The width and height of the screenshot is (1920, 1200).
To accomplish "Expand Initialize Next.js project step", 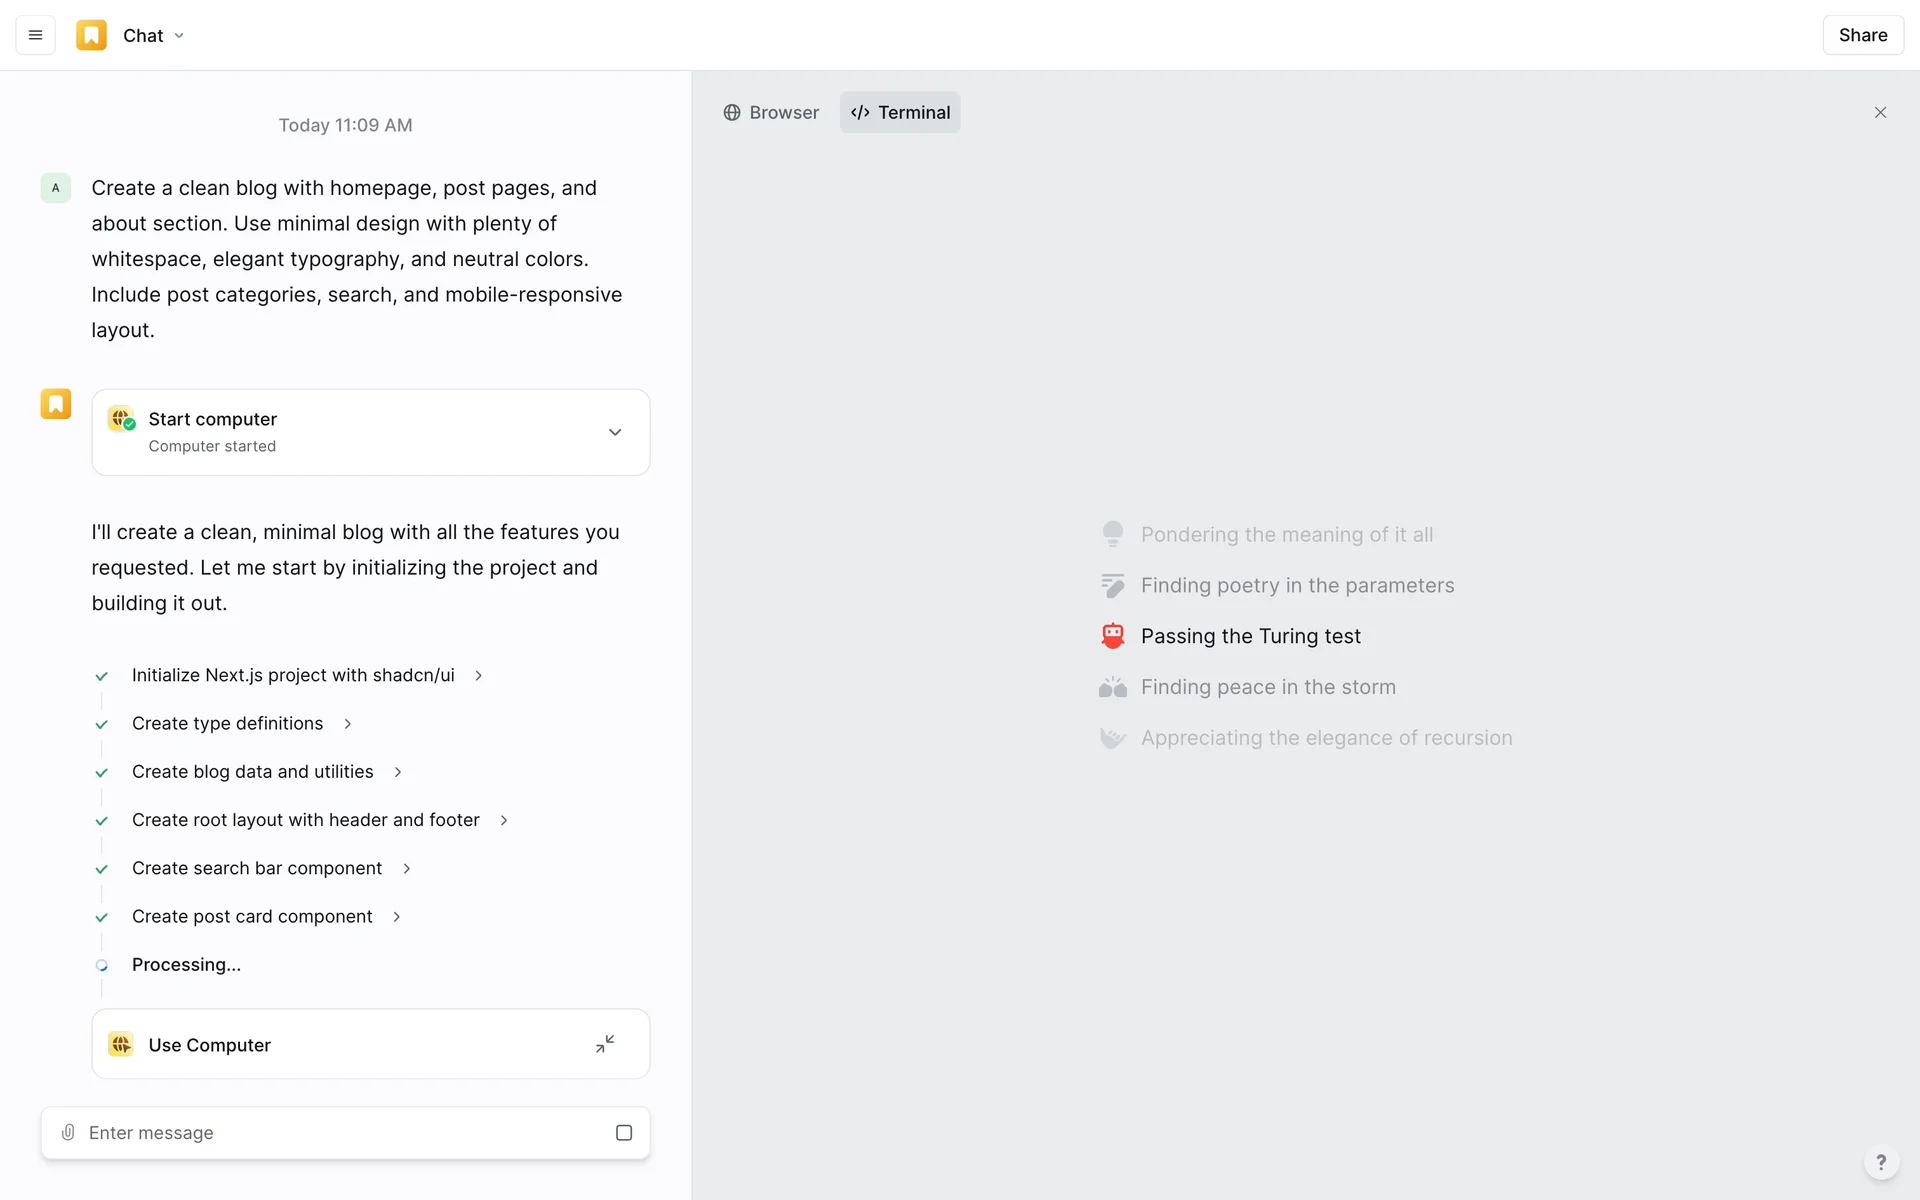I will click(478, 676).
